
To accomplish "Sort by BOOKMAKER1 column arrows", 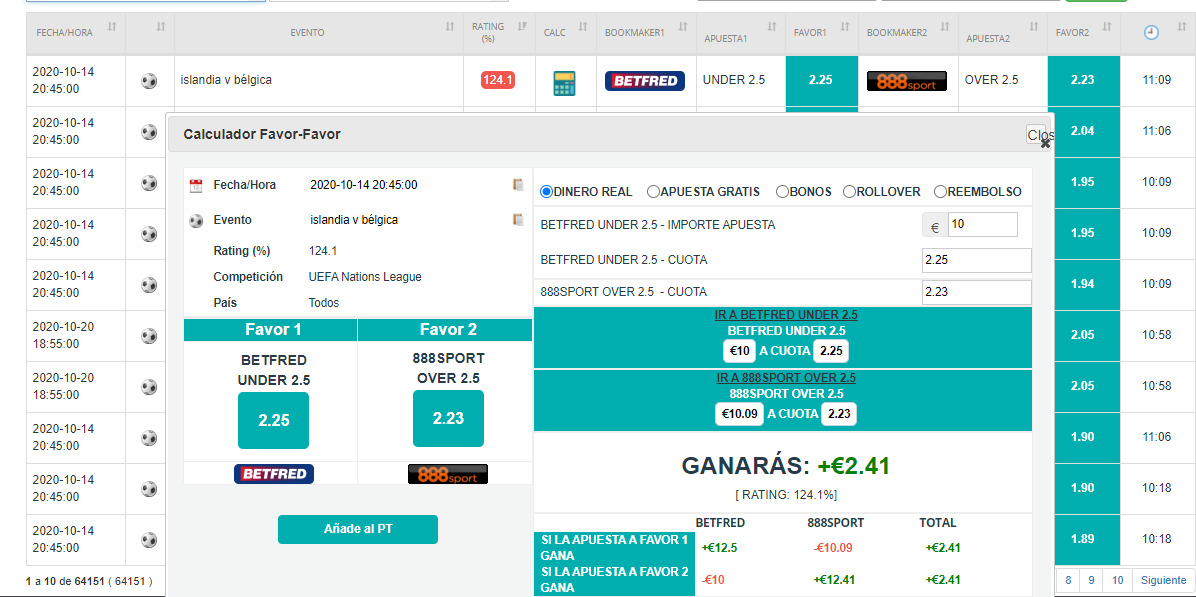I will click(682, 27).
